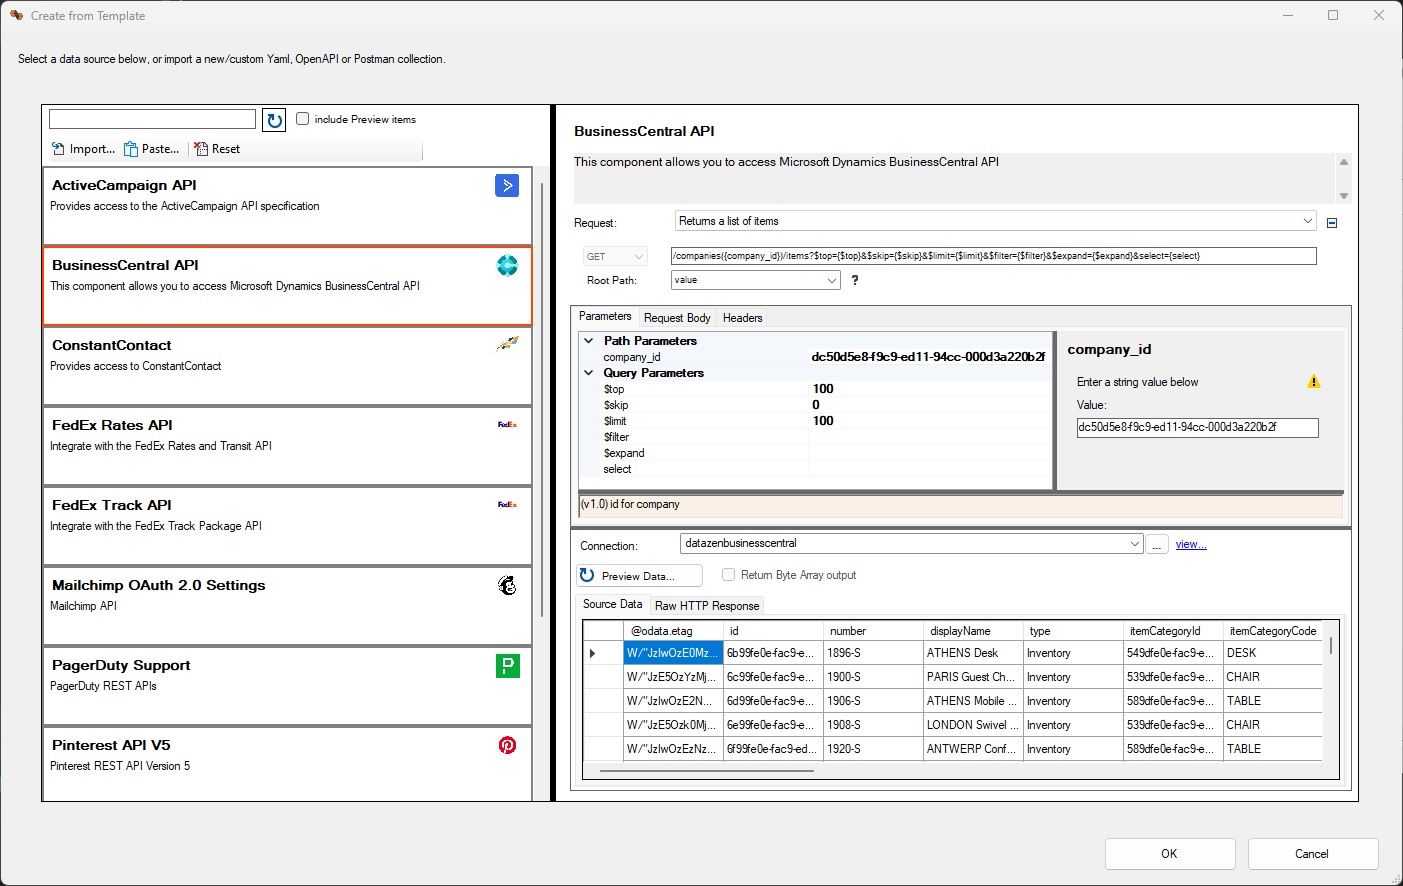Viewport: 1403px width, 886px height.
Task: Toggle Return Byte Array output checkbox
Action: [728, 575]
